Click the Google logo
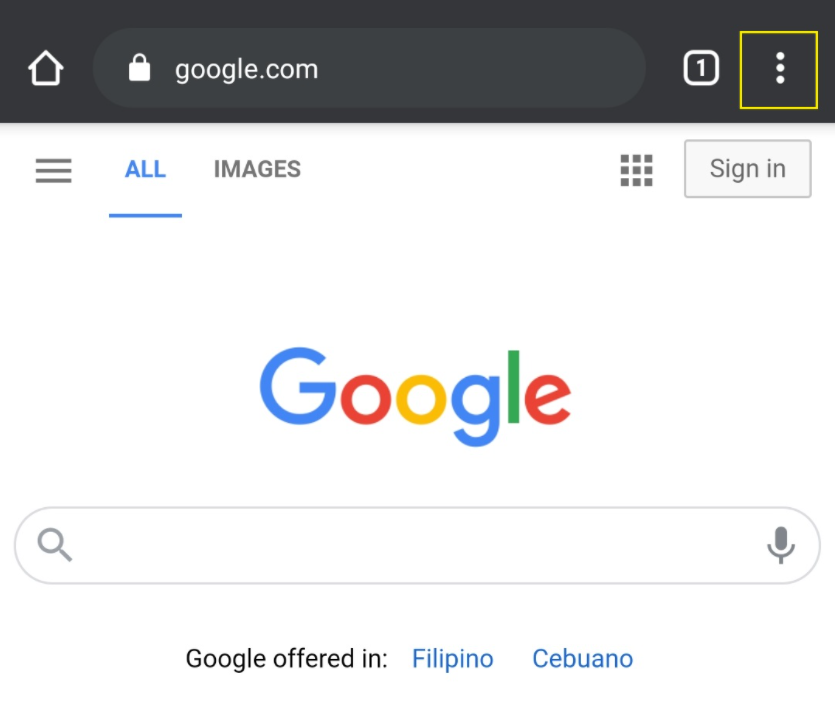836x722 pixels. click(x=415, y=393)
